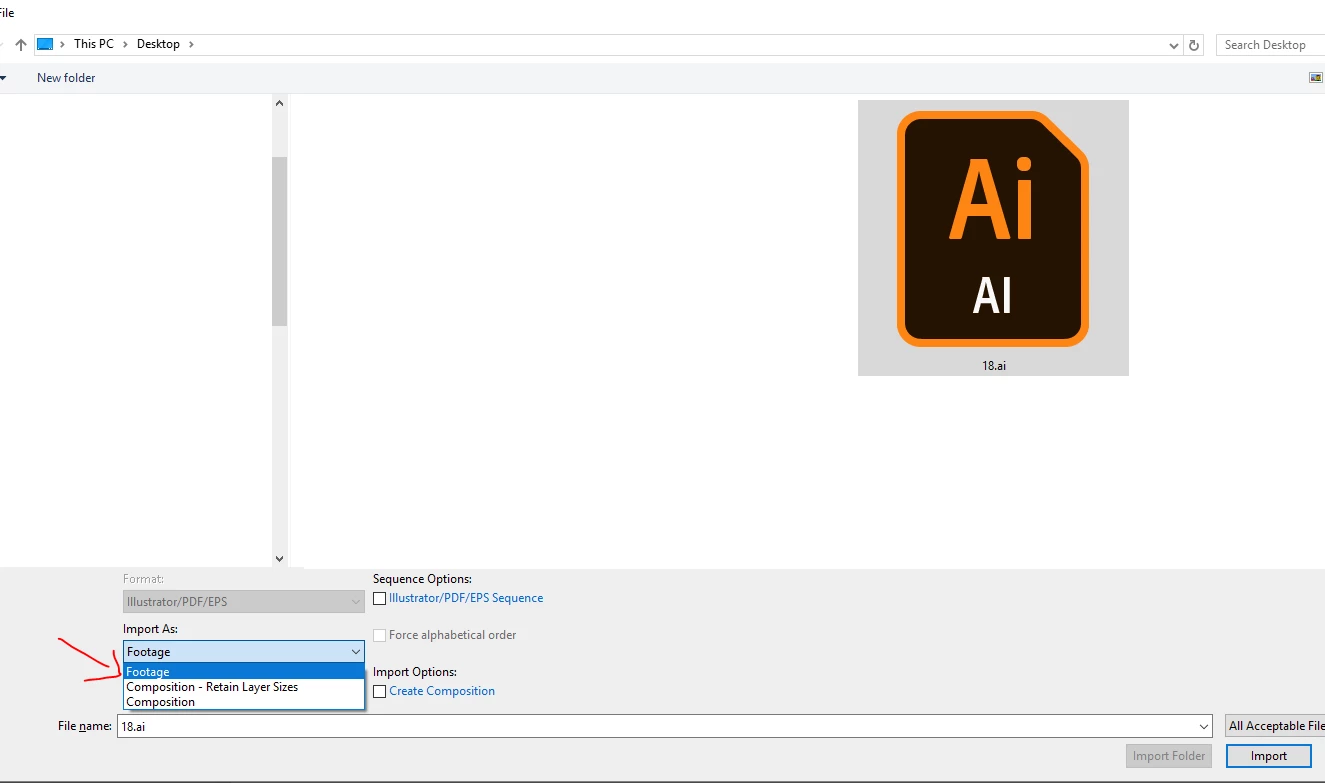
Task: Click the This PC computer icon in address bar
Action: [45, 44]
